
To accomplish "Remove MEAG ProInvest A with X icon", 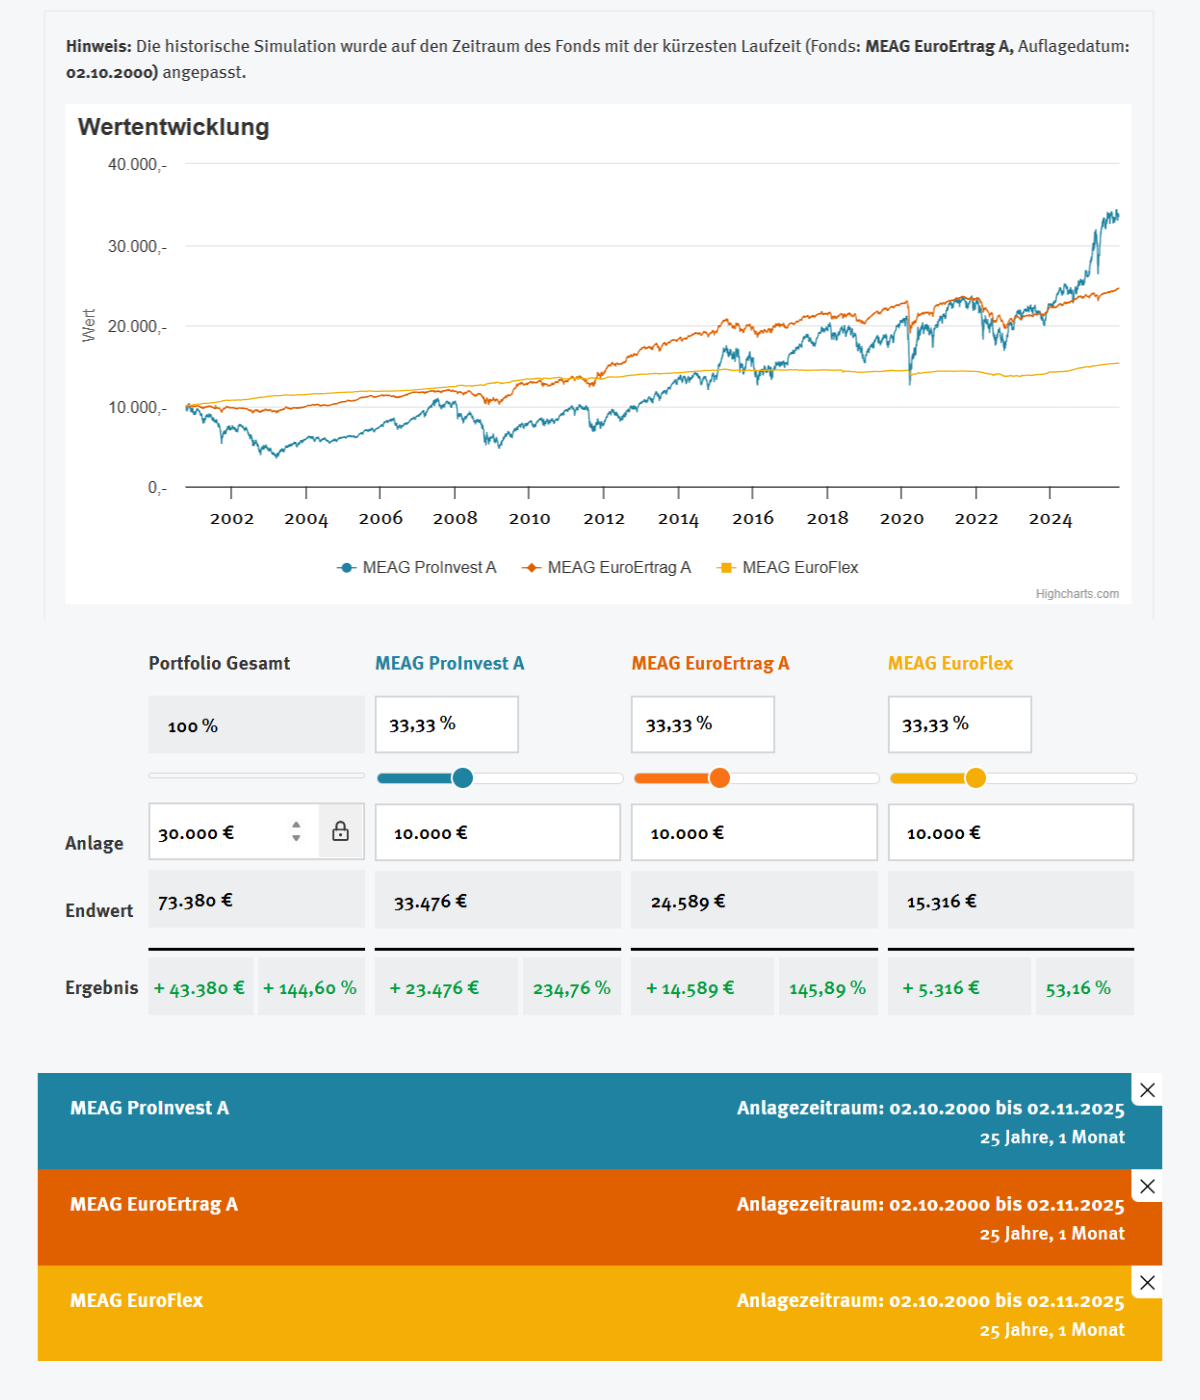I will coord(1147,1090).
